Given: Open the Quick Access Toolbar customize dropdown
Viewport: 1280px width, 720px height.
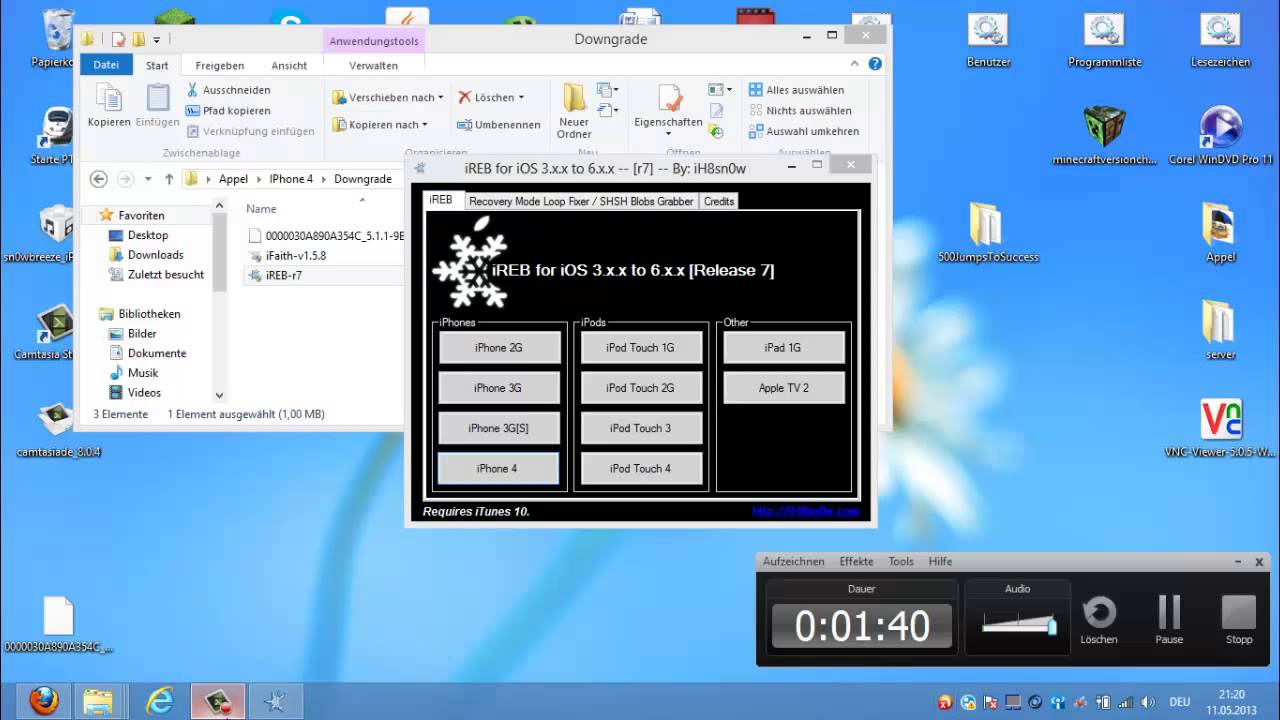Looking at the screenshot, I should coord(157,40).
